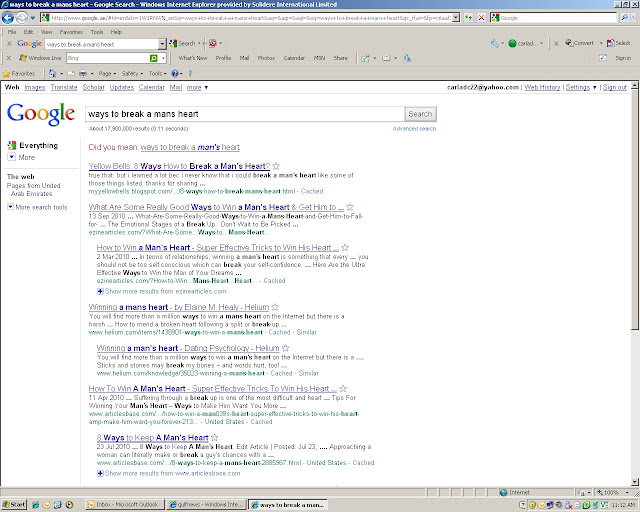Click the Home page icon

coord(52,73)
